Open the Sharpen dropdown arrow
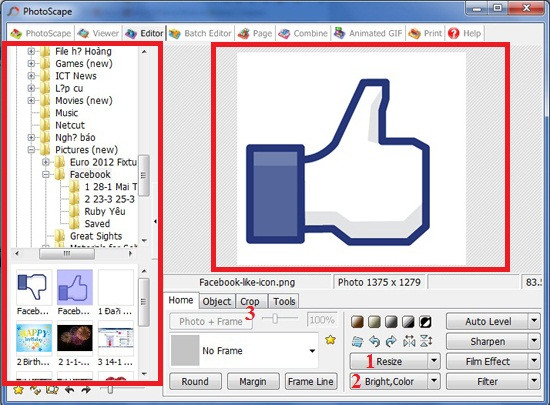The image size is (550, 405). click(534, 341)
